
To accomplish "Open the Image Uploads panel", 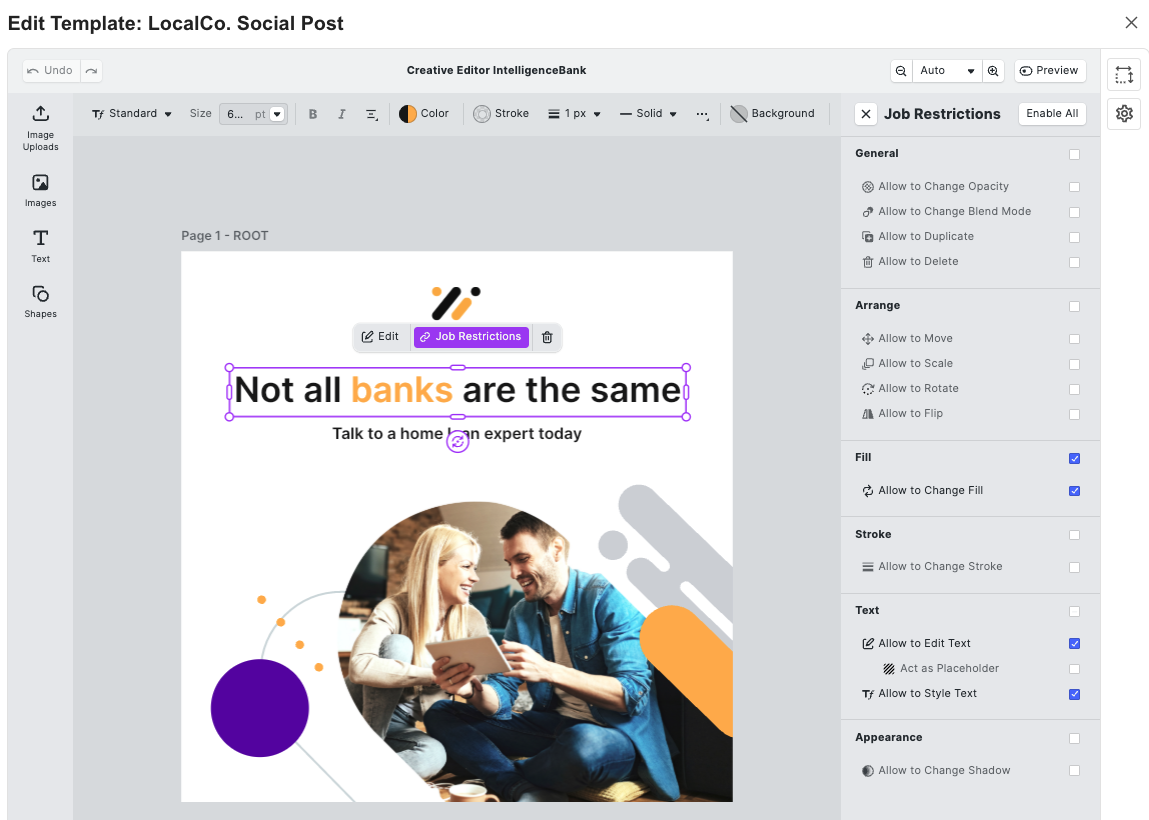I will point(40,127).
